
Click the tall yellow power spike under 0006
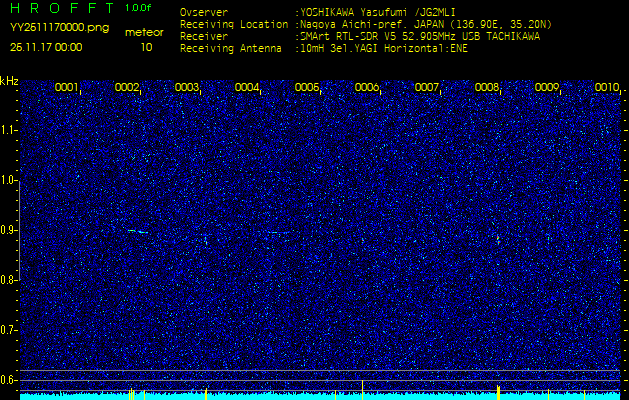[362, 390]
